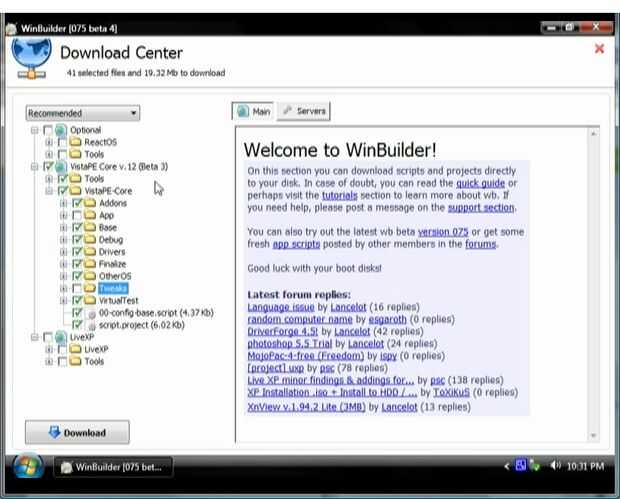Viewport: 620px width, 499px height.
Task: Click the Download button
Action: pyautogui.click(x=77, y=432)
